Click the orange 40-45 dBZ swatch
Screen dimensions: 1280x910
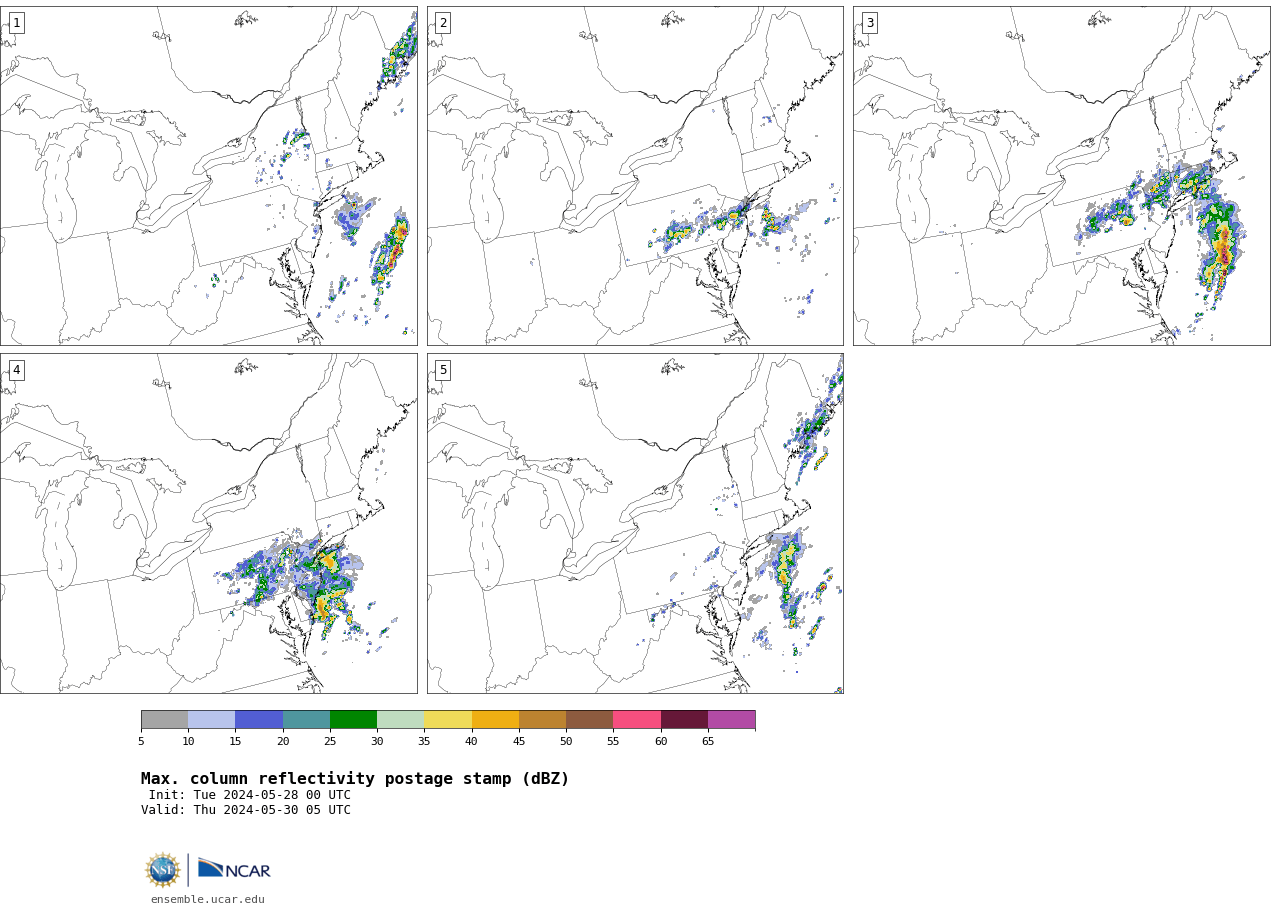pos(495,720)
